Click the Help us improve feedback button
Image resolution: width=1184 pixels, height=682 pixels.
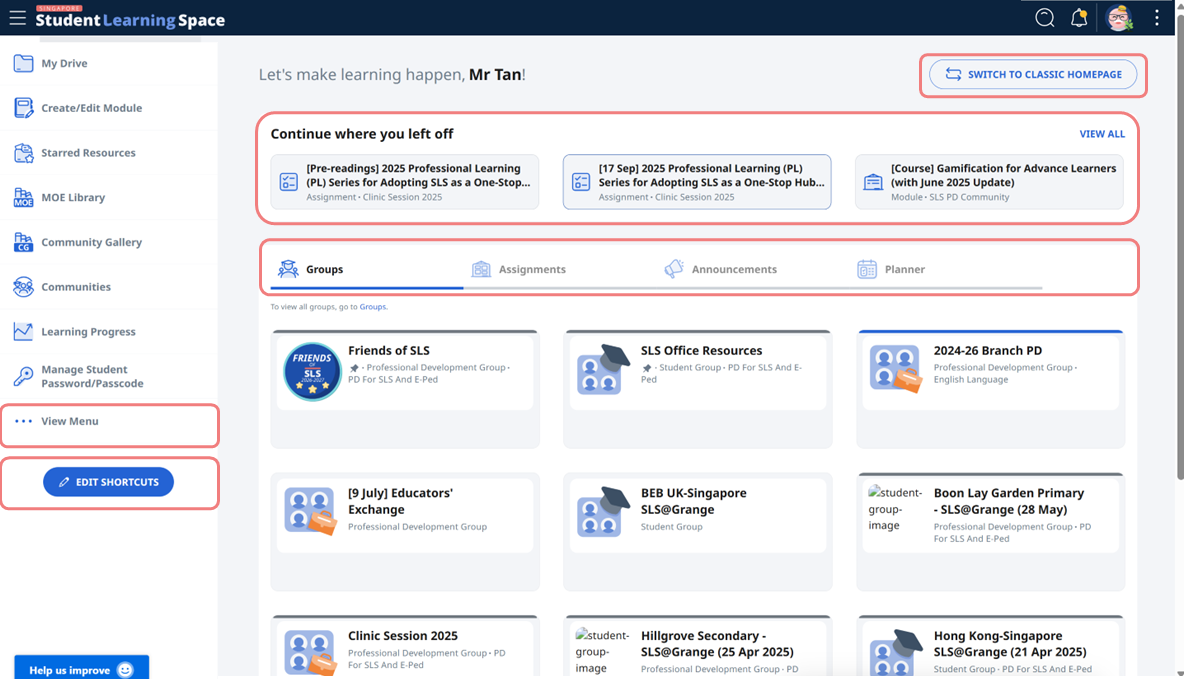tap(81, 669)
